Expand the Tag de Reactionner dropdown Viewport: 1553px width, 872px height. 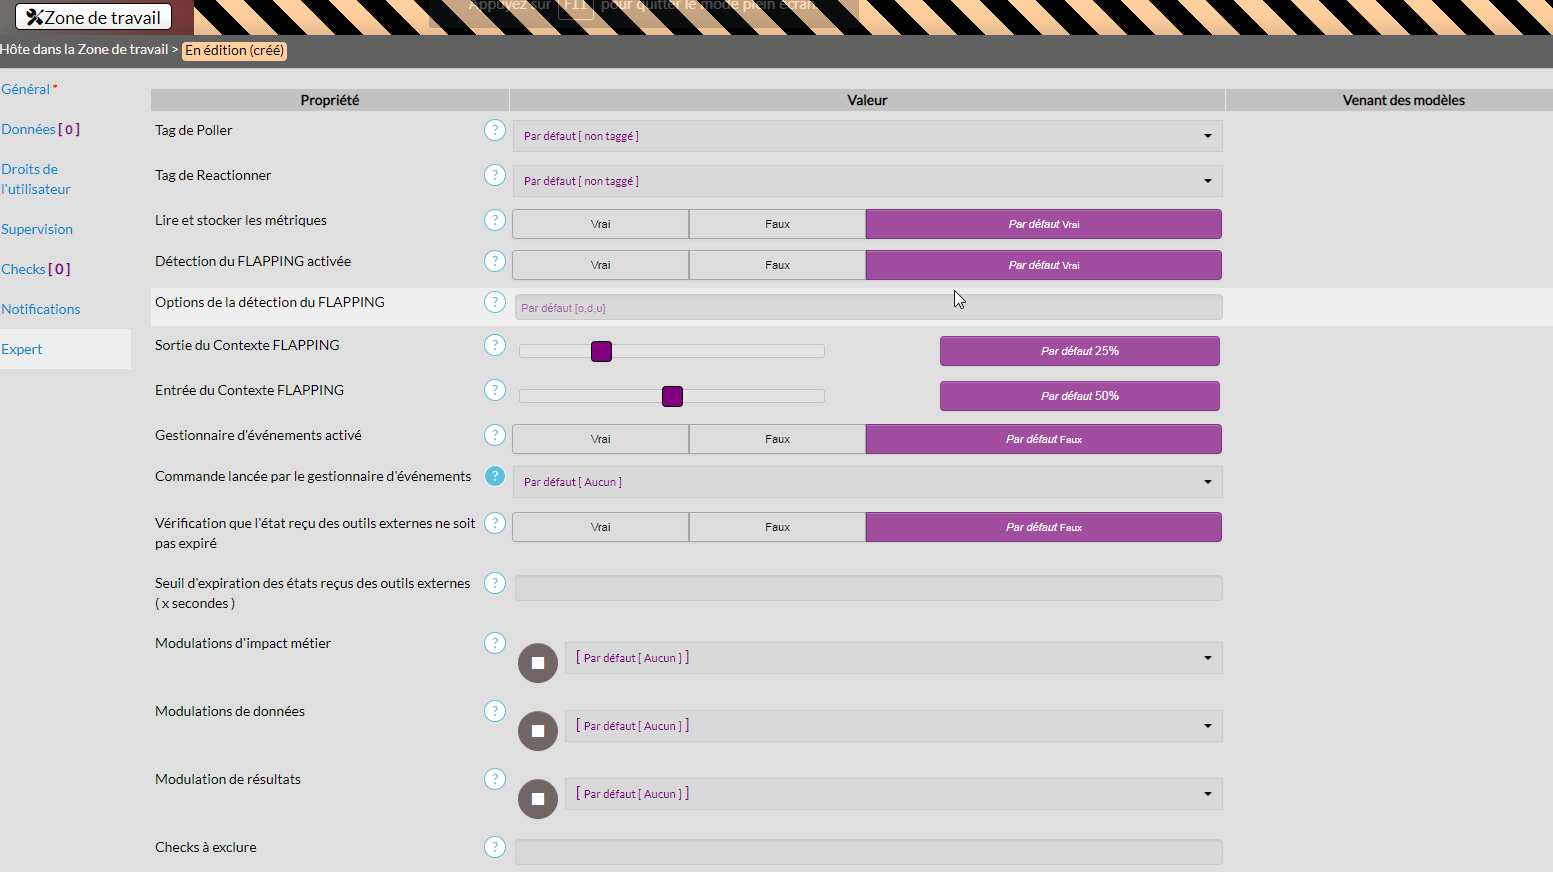pyautogui.click(x=867, y=181)
